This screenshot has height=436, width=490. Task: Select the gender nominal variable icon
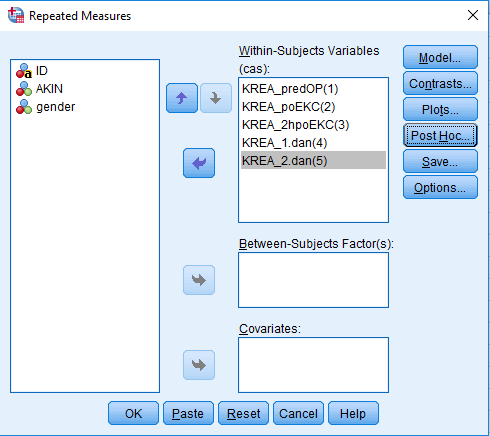(24, 107)
